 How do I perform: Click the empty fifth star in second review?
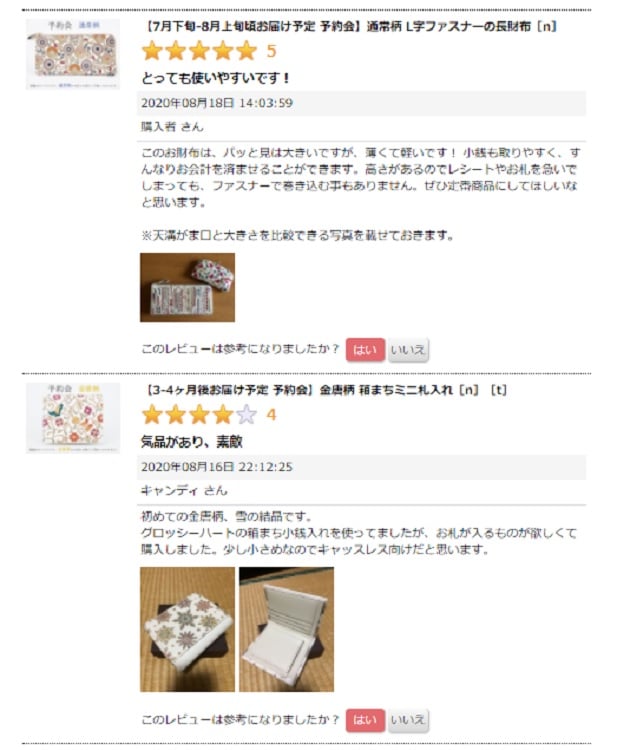tap(247, 415)
